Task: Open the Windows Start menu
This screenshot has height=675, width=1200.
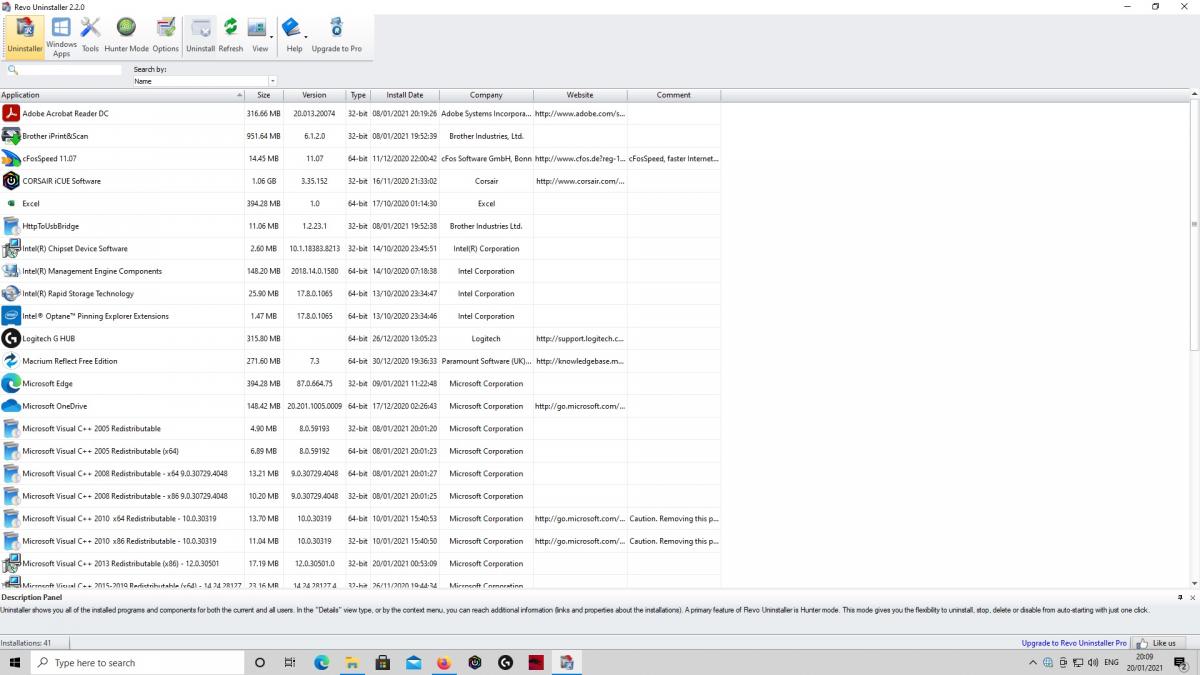Action: [x=15, y=662]
